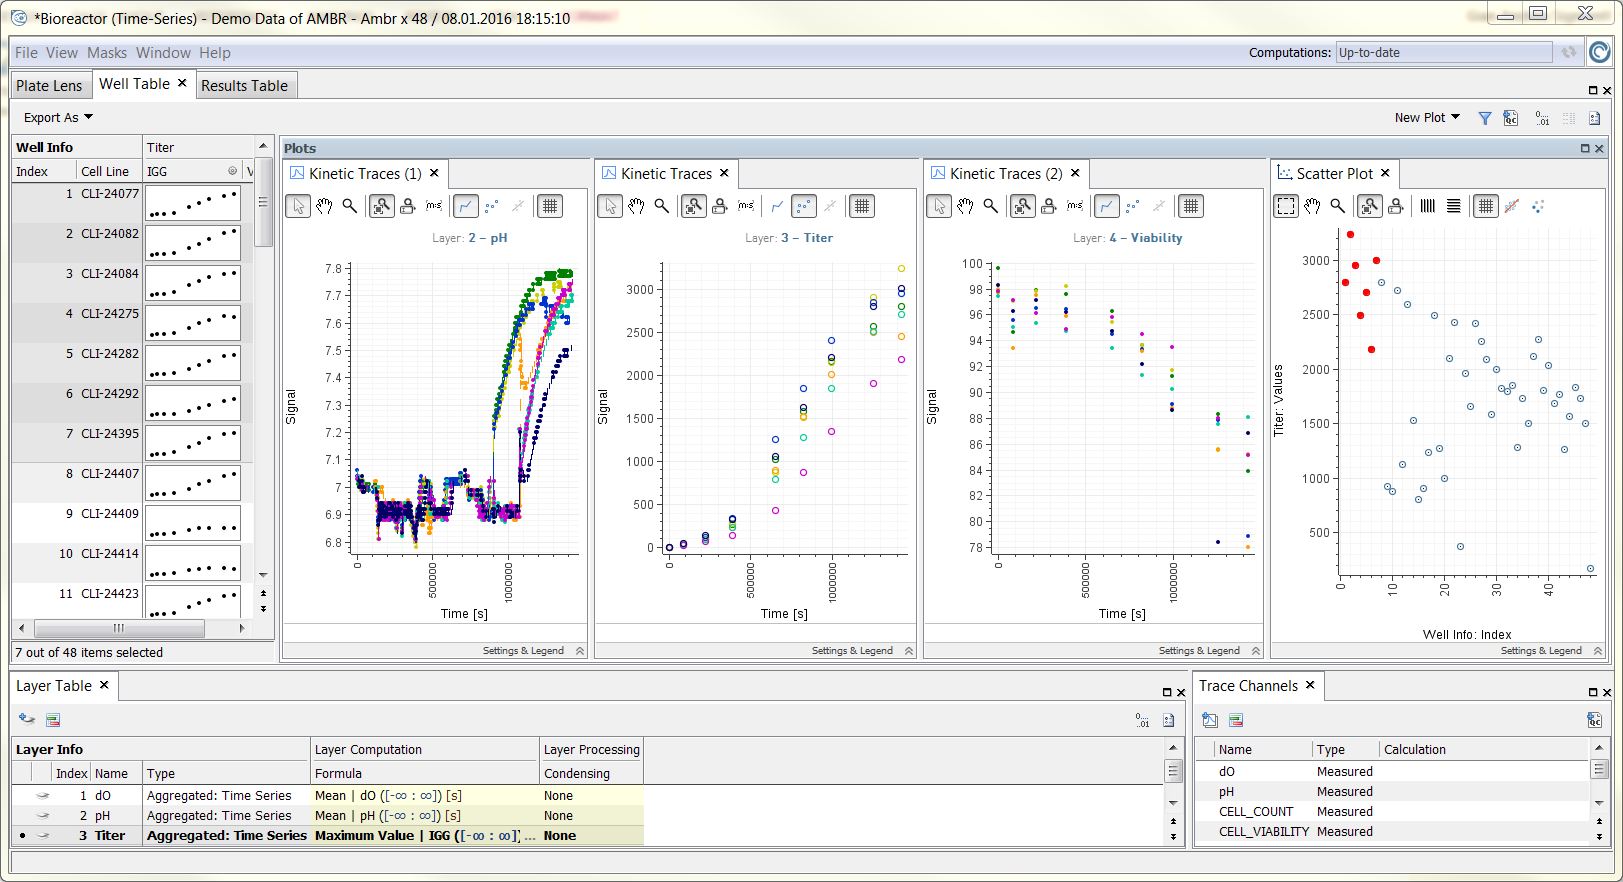This screenshot has width=1623, height=882.
Task: Click the zoom magnifier in Titer plot toolbar
Action: [662, 207]
